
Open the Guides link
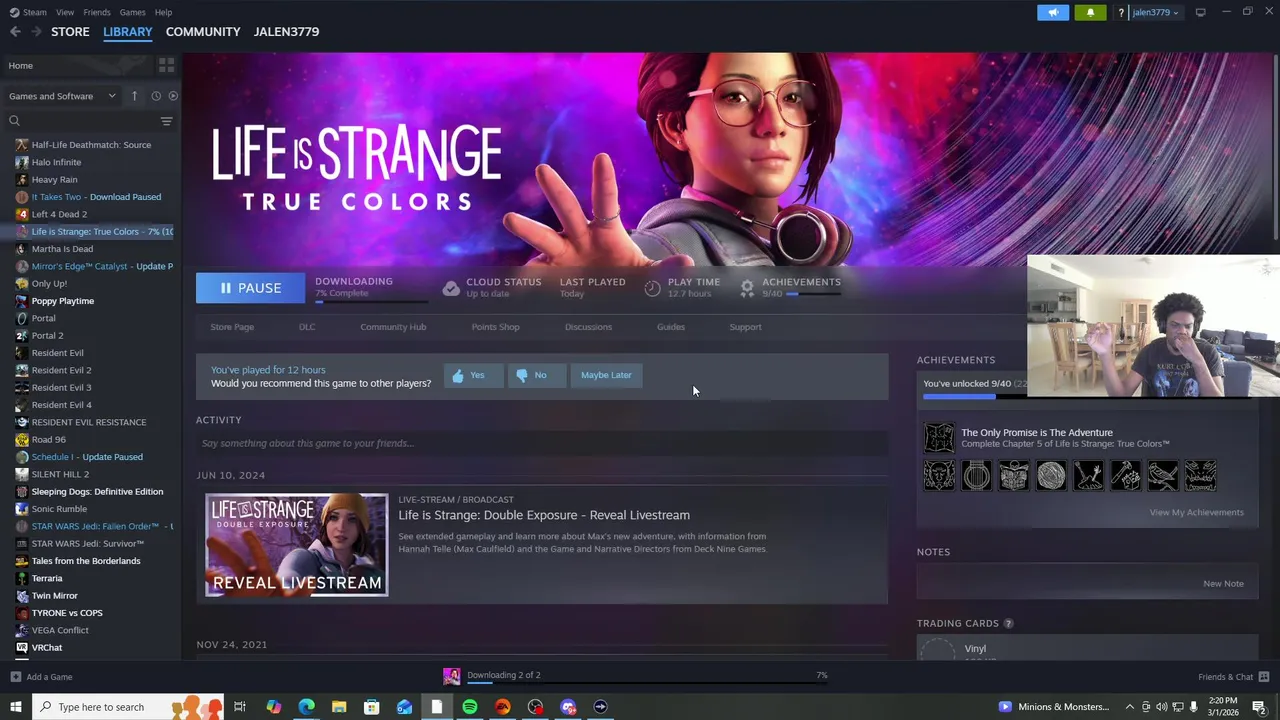(x=671, y=327)
